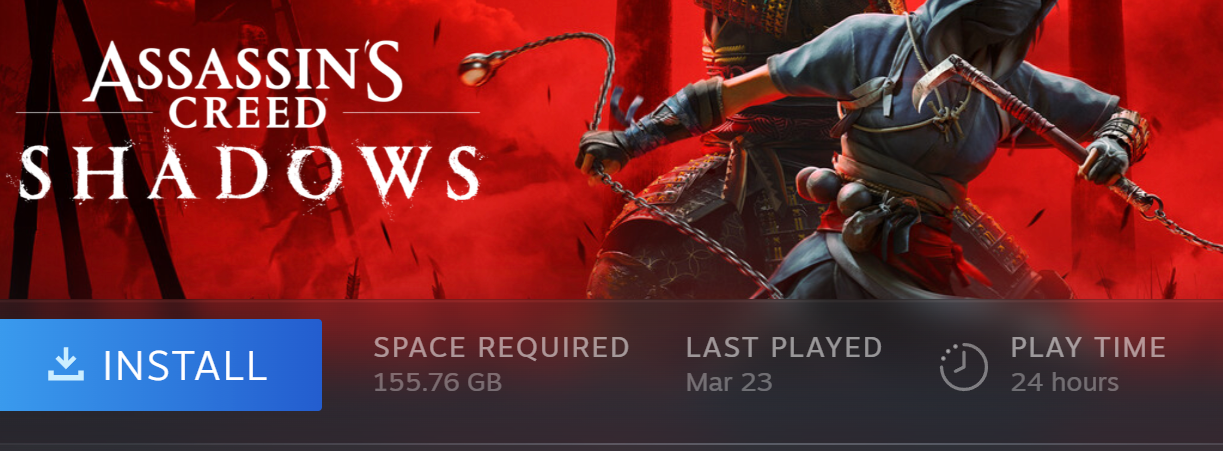
Task: Click the Mar 23 last played date
Action: click(x=729, y=382)
